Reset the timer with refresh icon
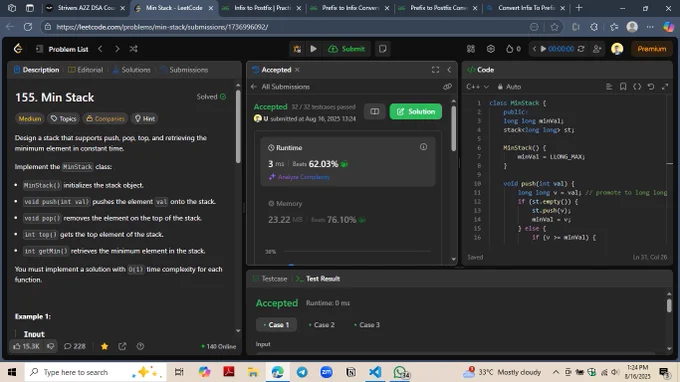The image size is (680, 382). pyautogui.click(x=581, y=49)
